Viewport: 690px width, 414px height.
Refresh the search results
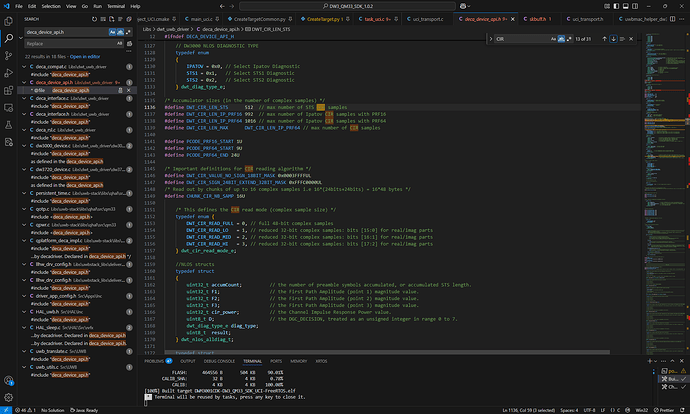[94, 19]
